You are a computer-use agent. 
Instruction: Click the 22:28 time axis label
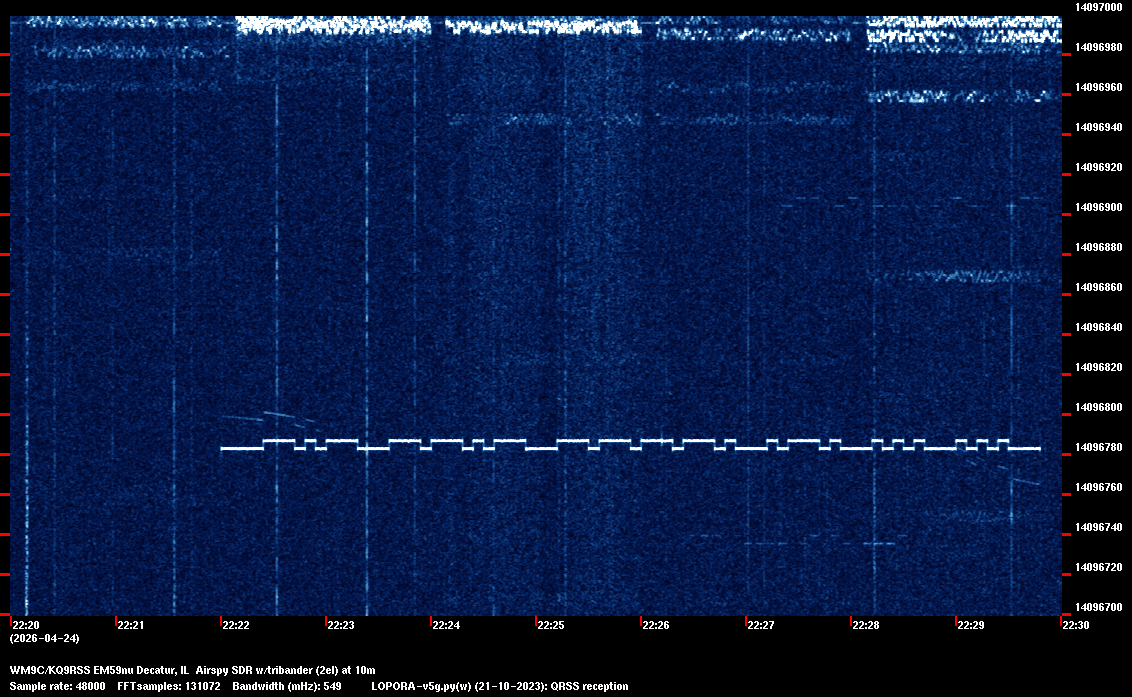865,626
